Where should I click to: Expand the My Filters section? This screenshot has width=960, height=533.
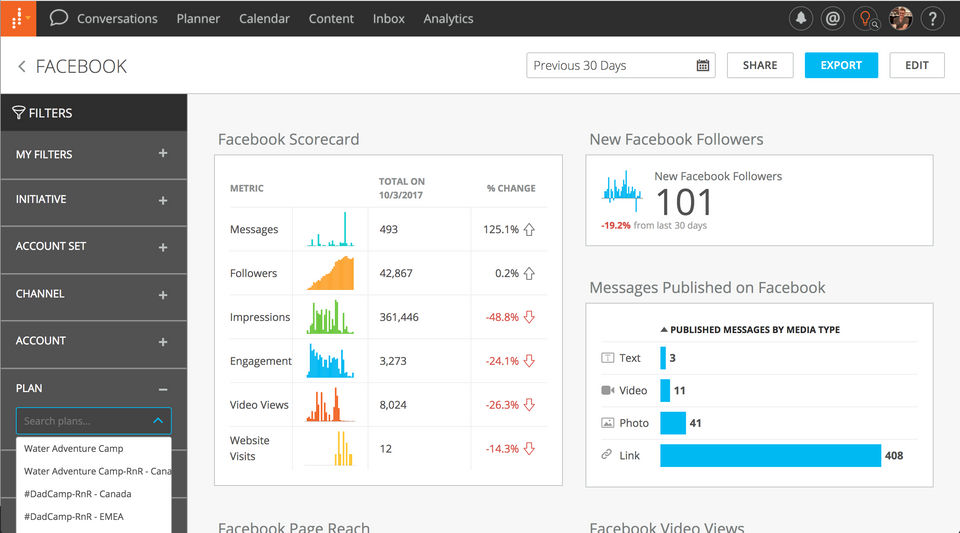[163, 153]
